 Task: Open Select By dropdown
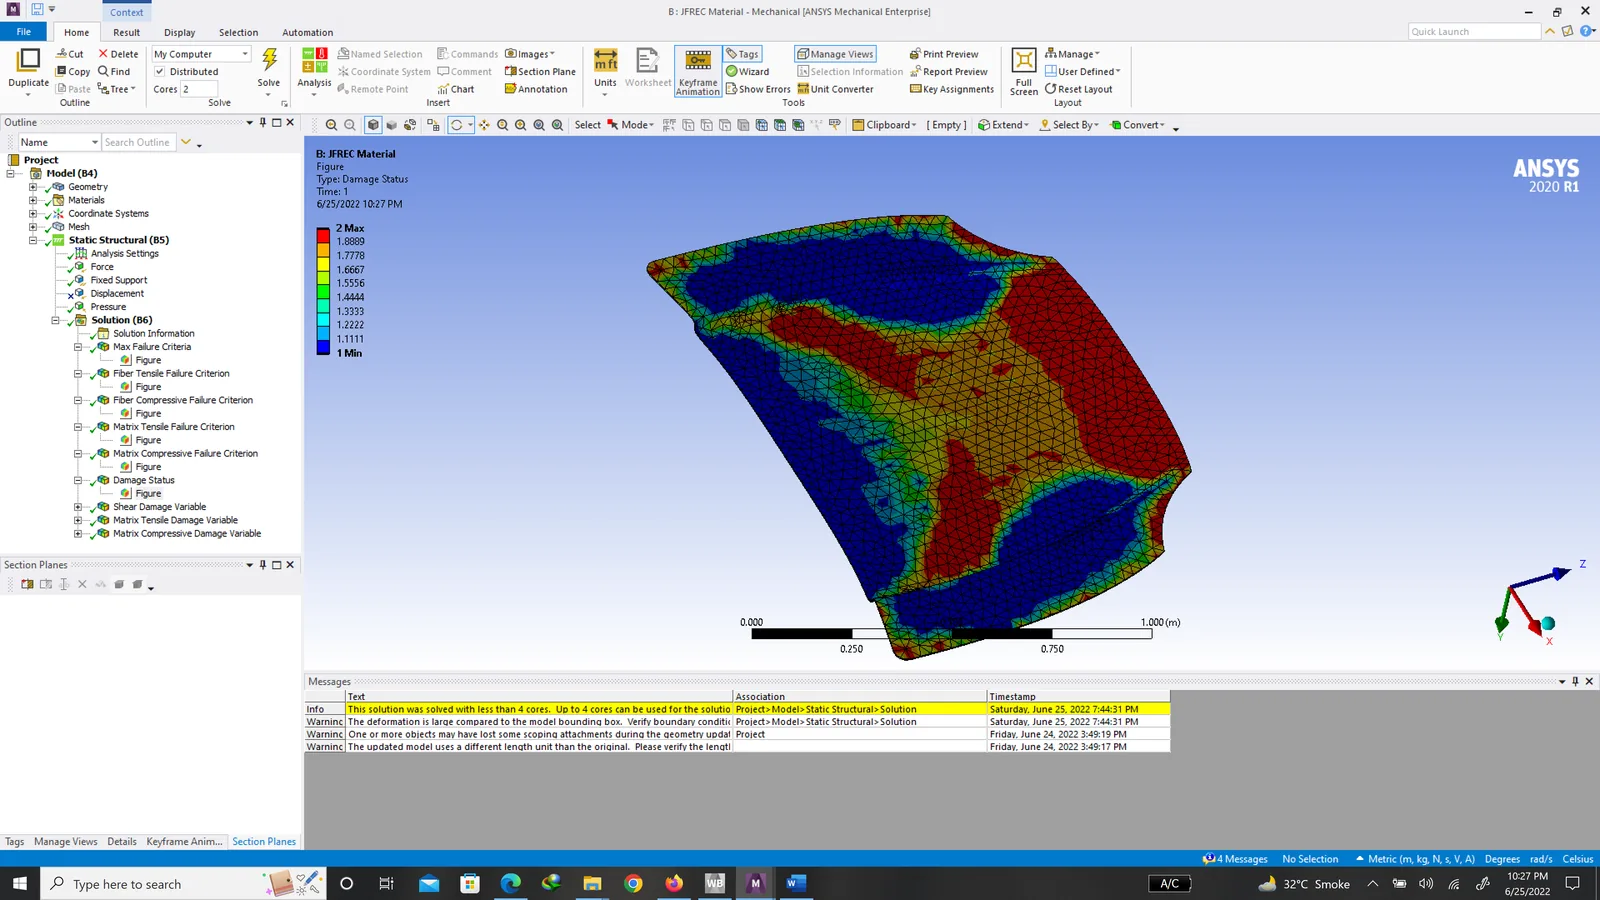[x=1069, y=125]
